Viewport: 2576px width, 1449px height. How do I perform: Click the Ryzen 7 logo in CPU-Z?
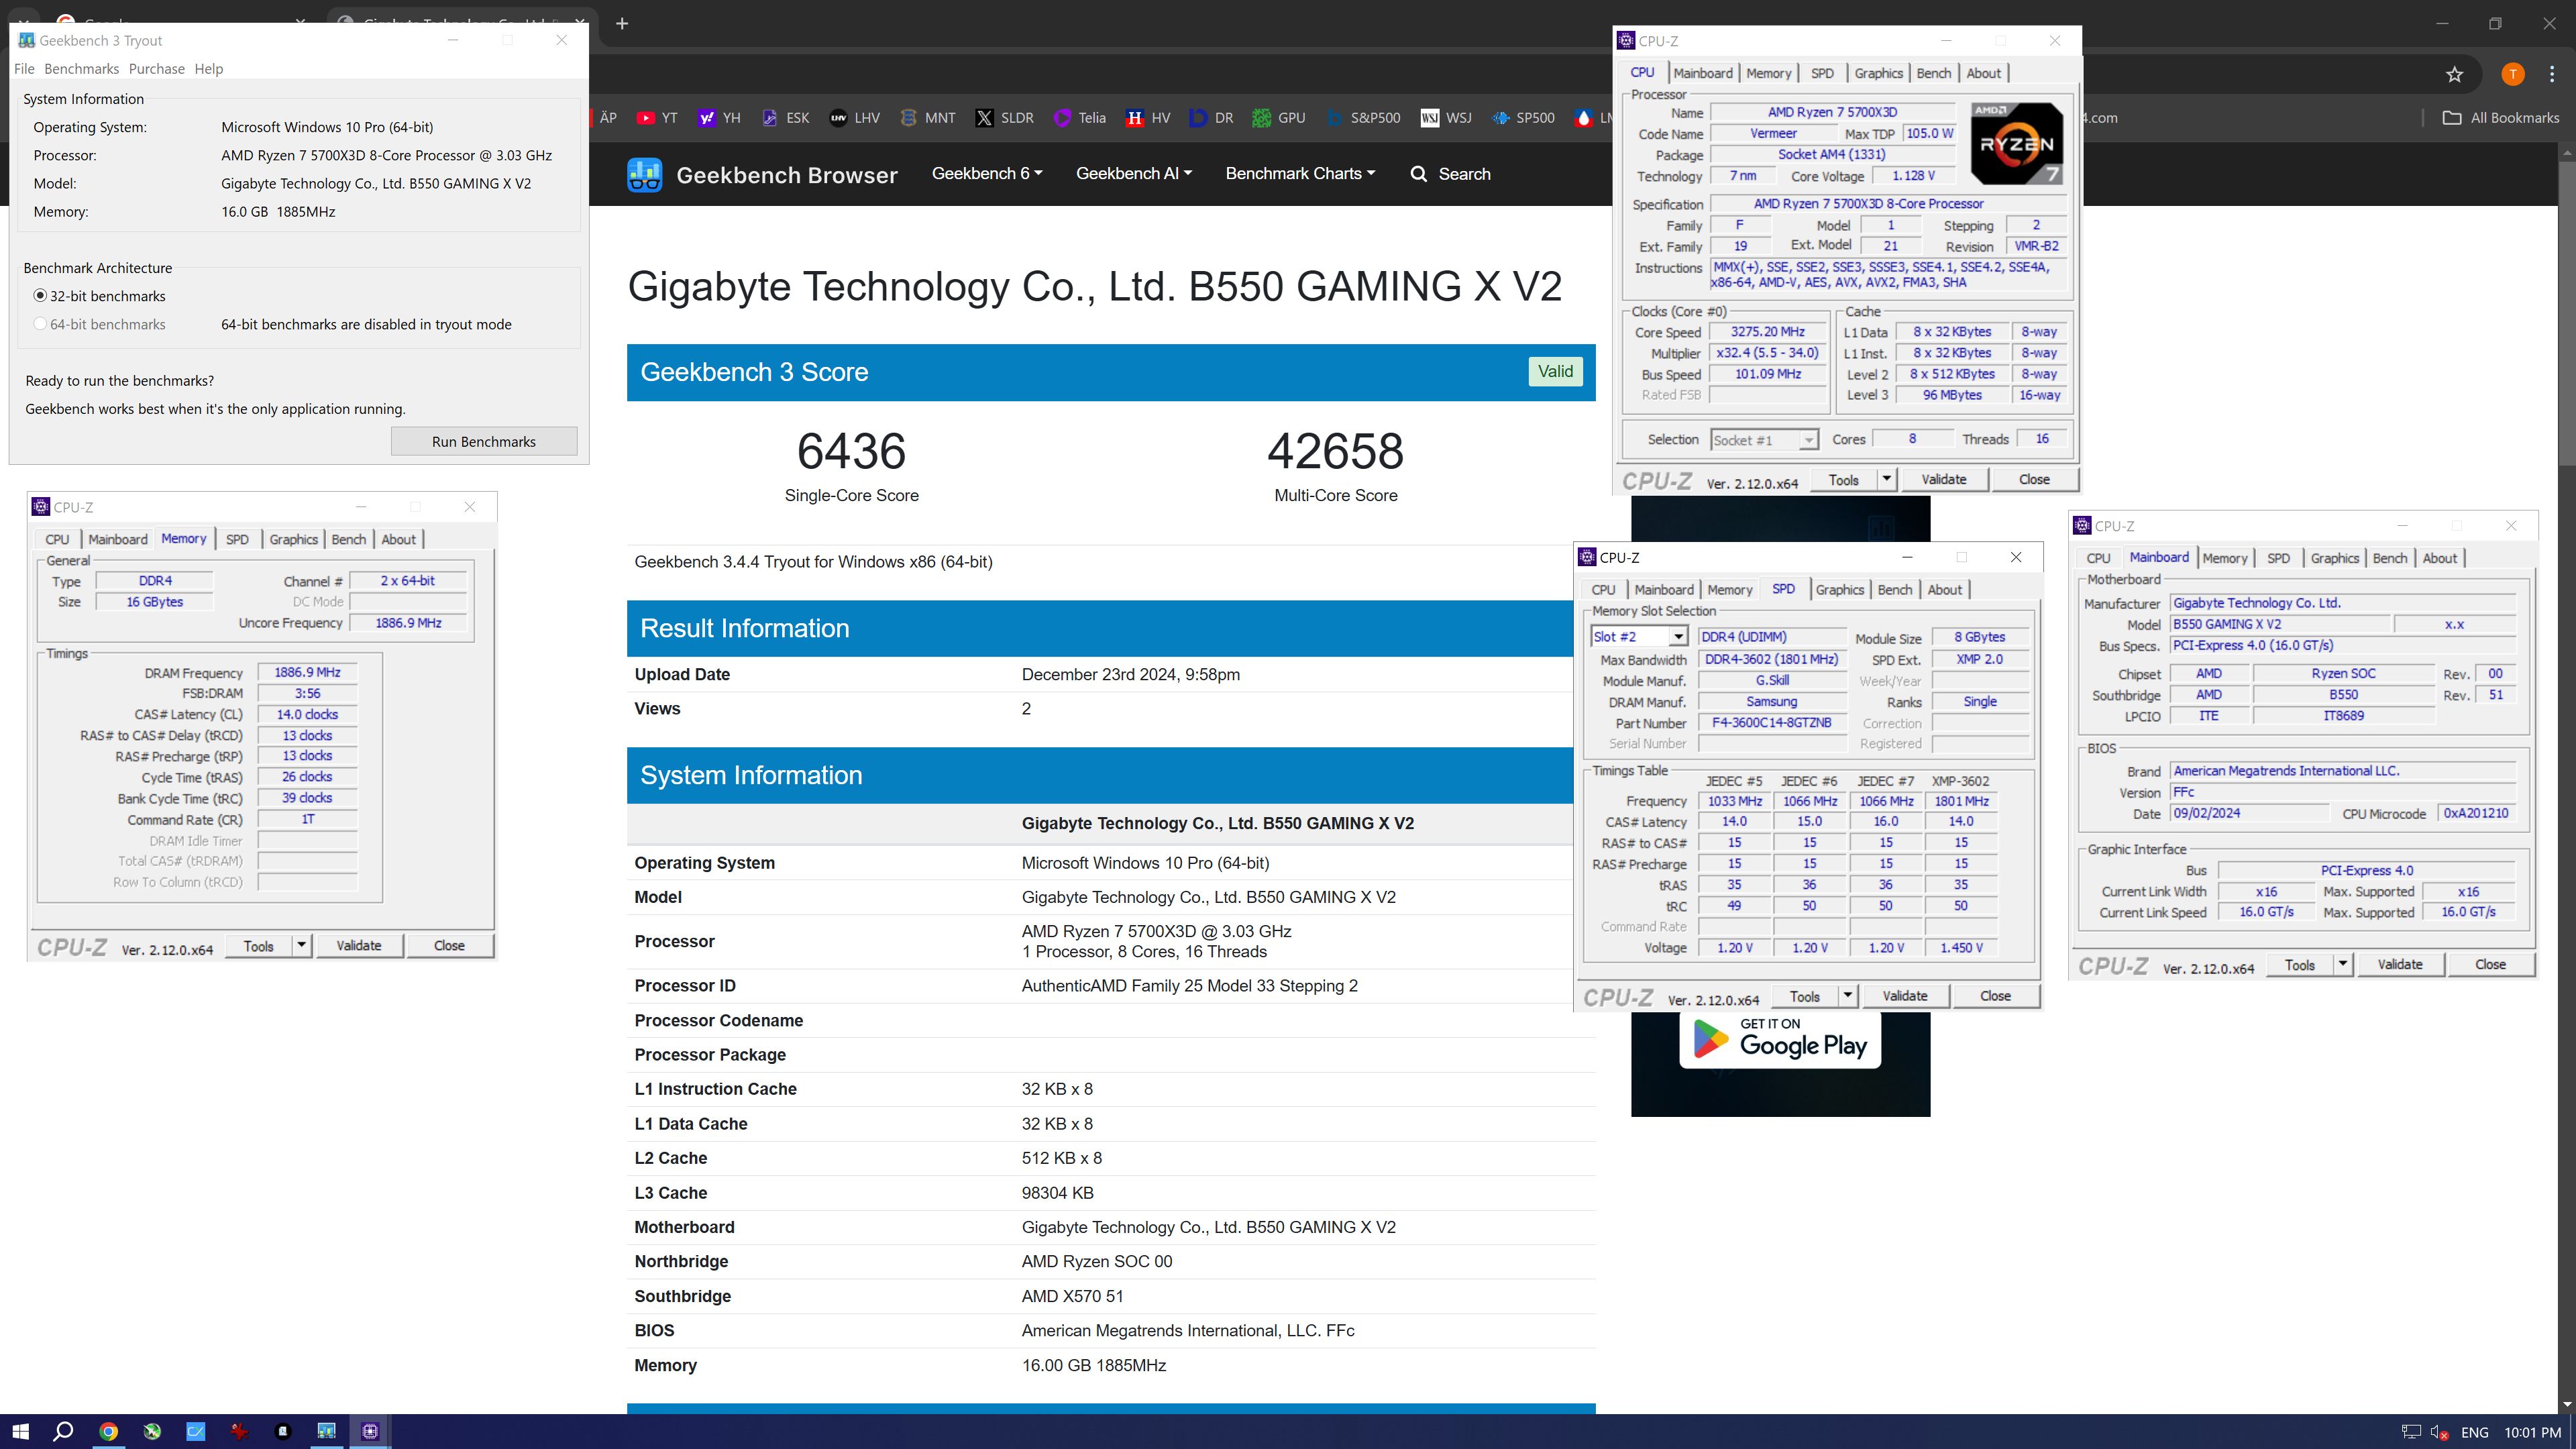[2016, 143]
